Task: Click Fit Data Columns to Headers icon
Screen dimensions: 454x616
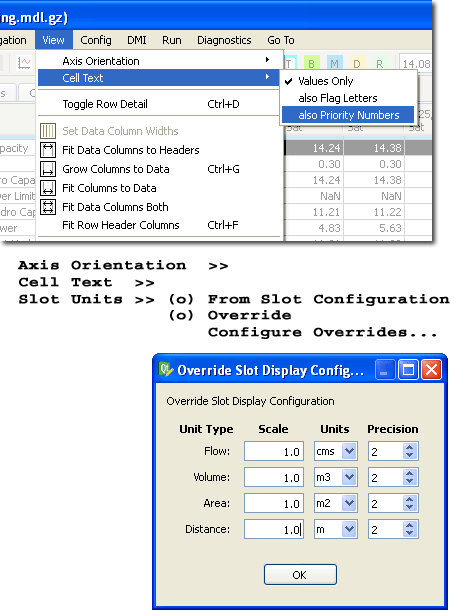Action: 48,150
